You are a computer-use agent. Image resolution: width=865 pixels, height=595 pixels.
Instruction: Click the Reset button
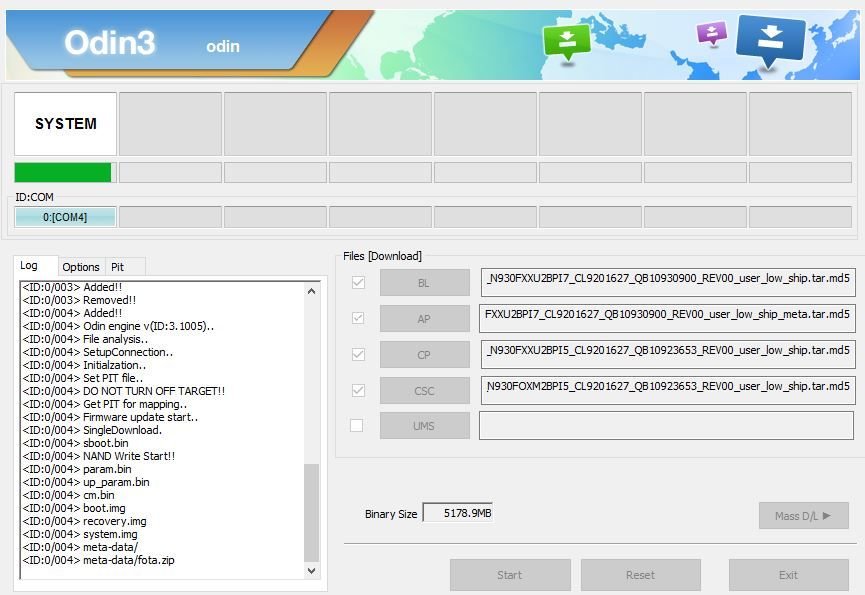pos(640,575)
